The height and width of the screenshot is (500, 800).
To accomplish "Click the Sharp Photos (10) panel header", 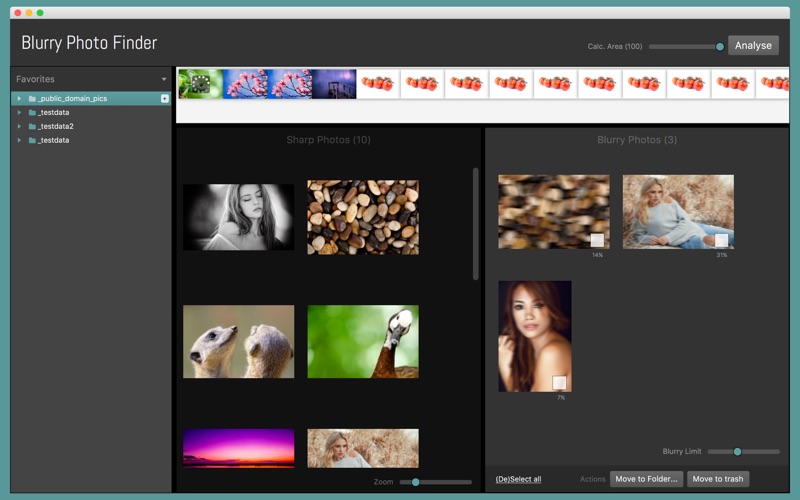I will pos(328,140).
